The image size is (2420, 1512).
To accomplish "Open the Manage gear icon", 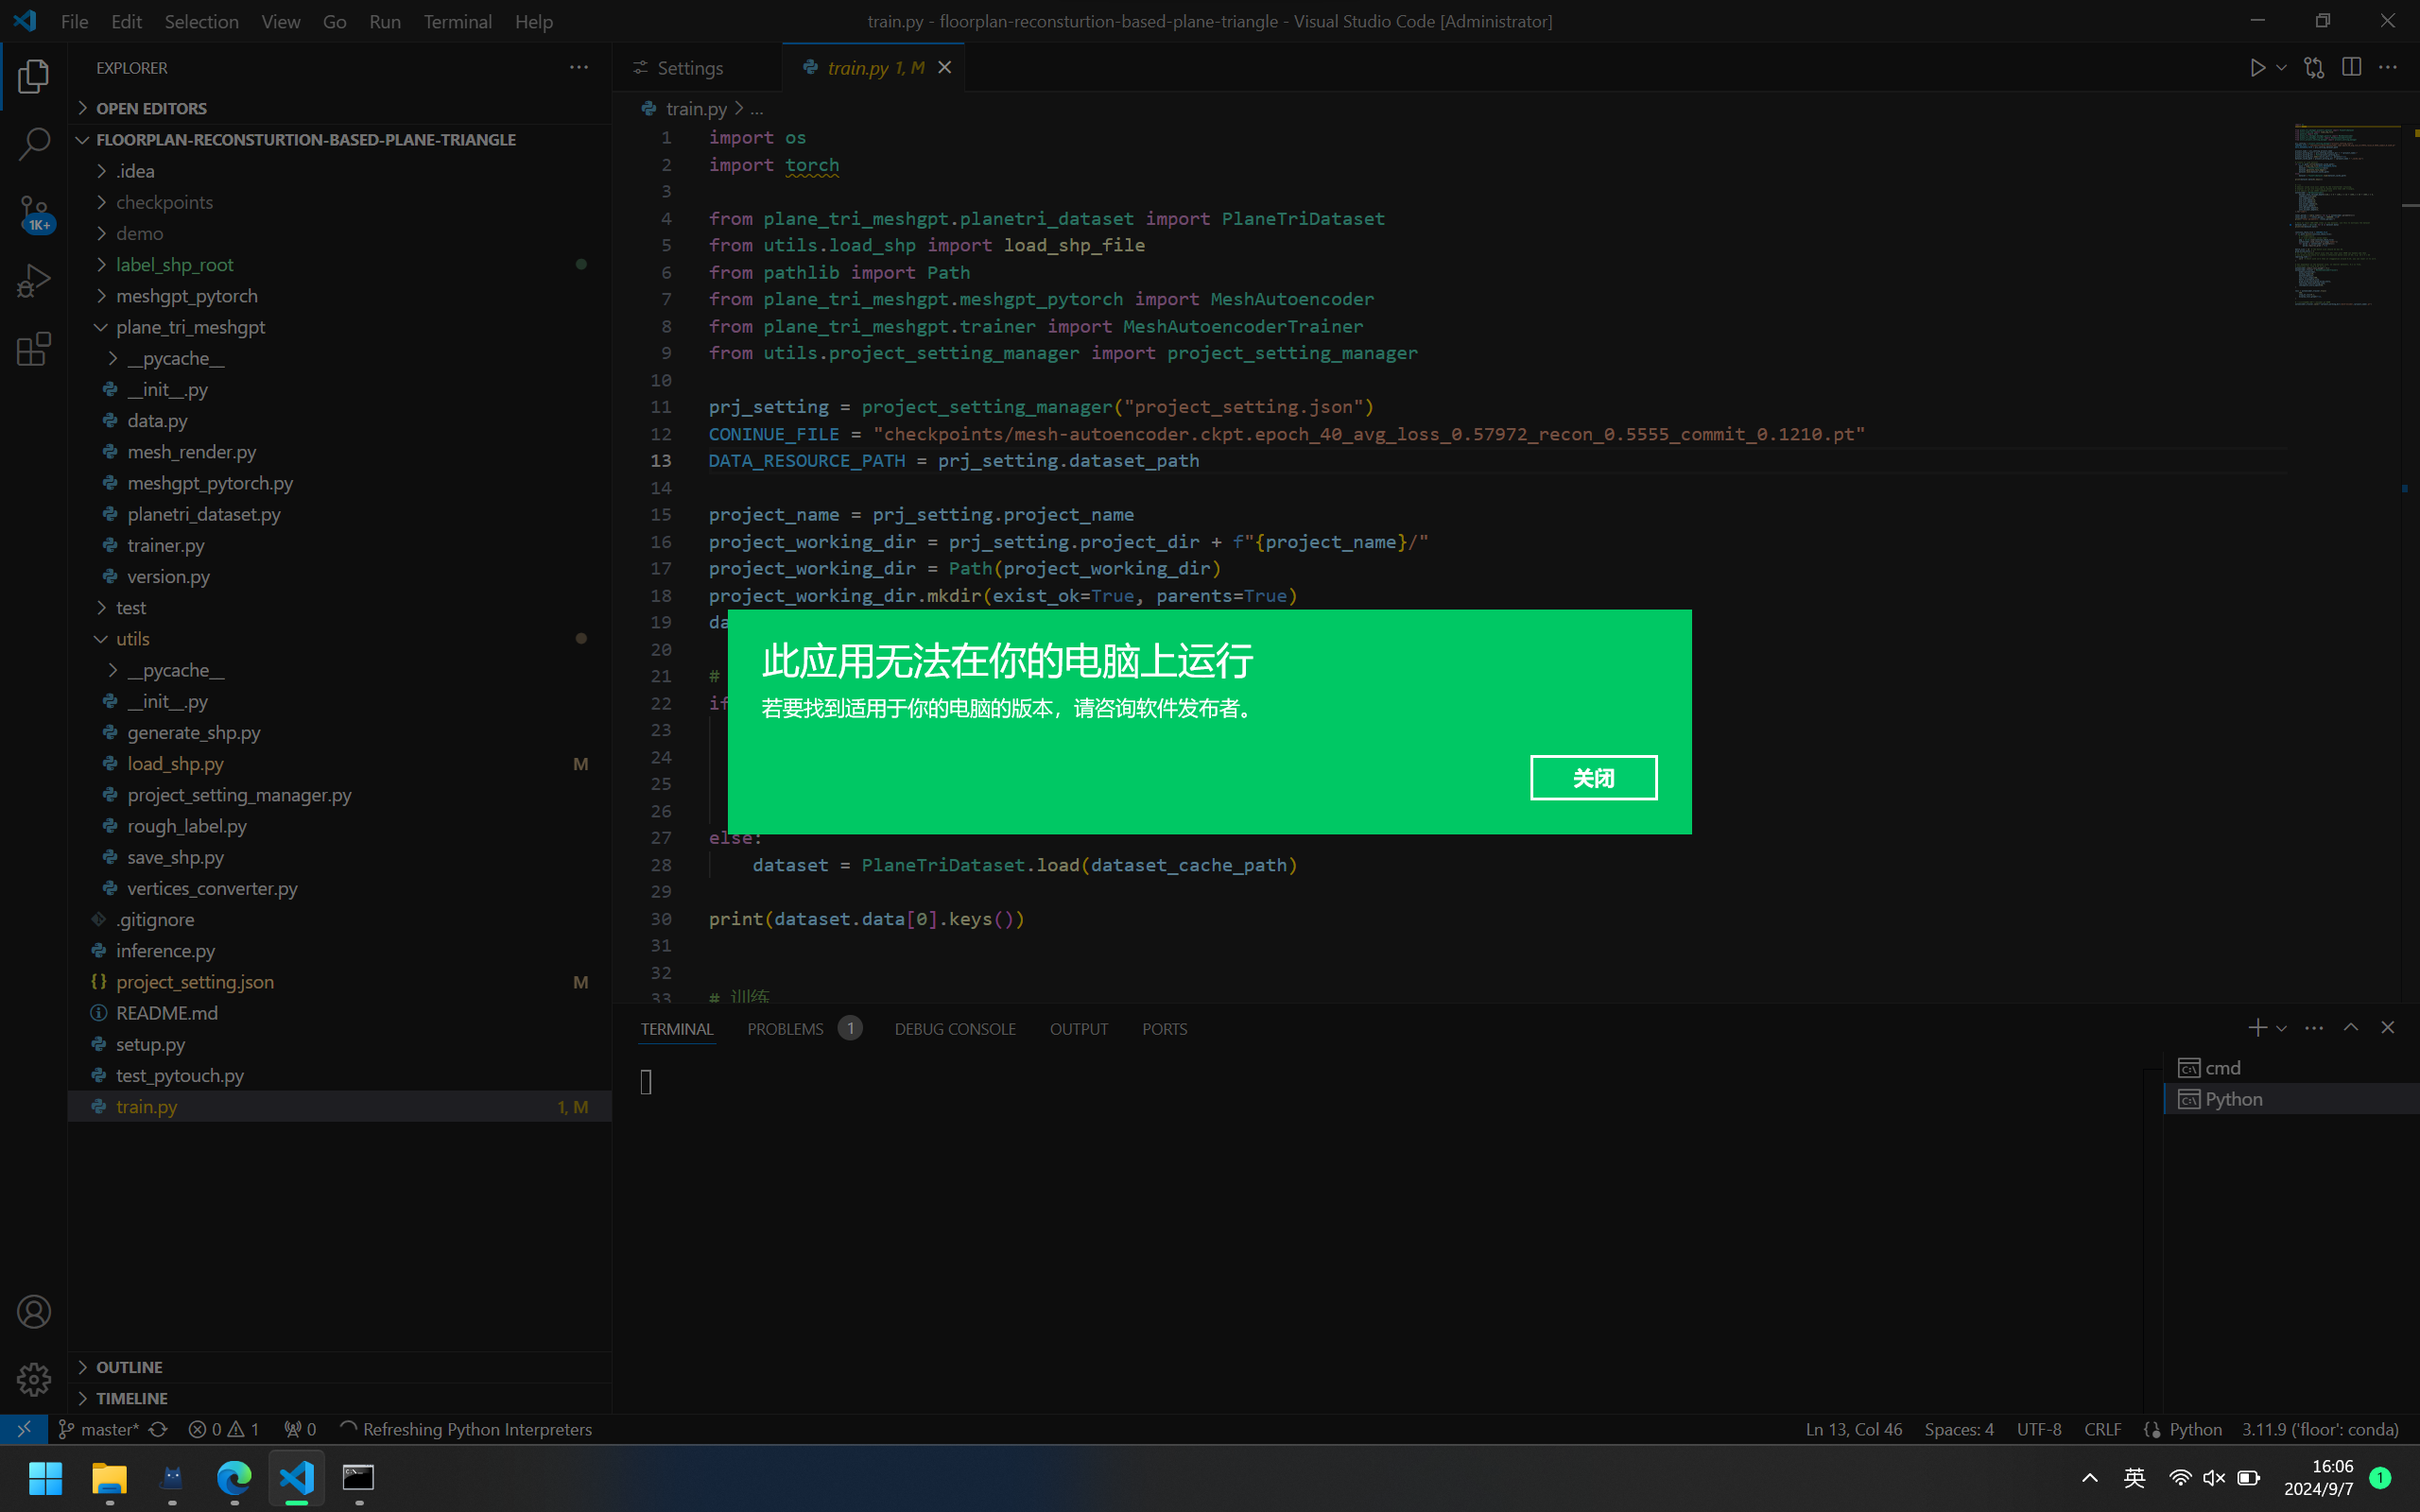I will point(33,1379).
